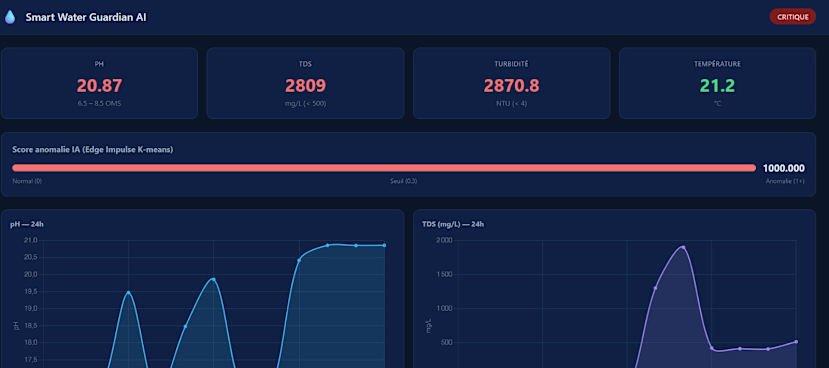Click the 'pH — 24h' chart title
829x368 pixels.
click(27, 224)
